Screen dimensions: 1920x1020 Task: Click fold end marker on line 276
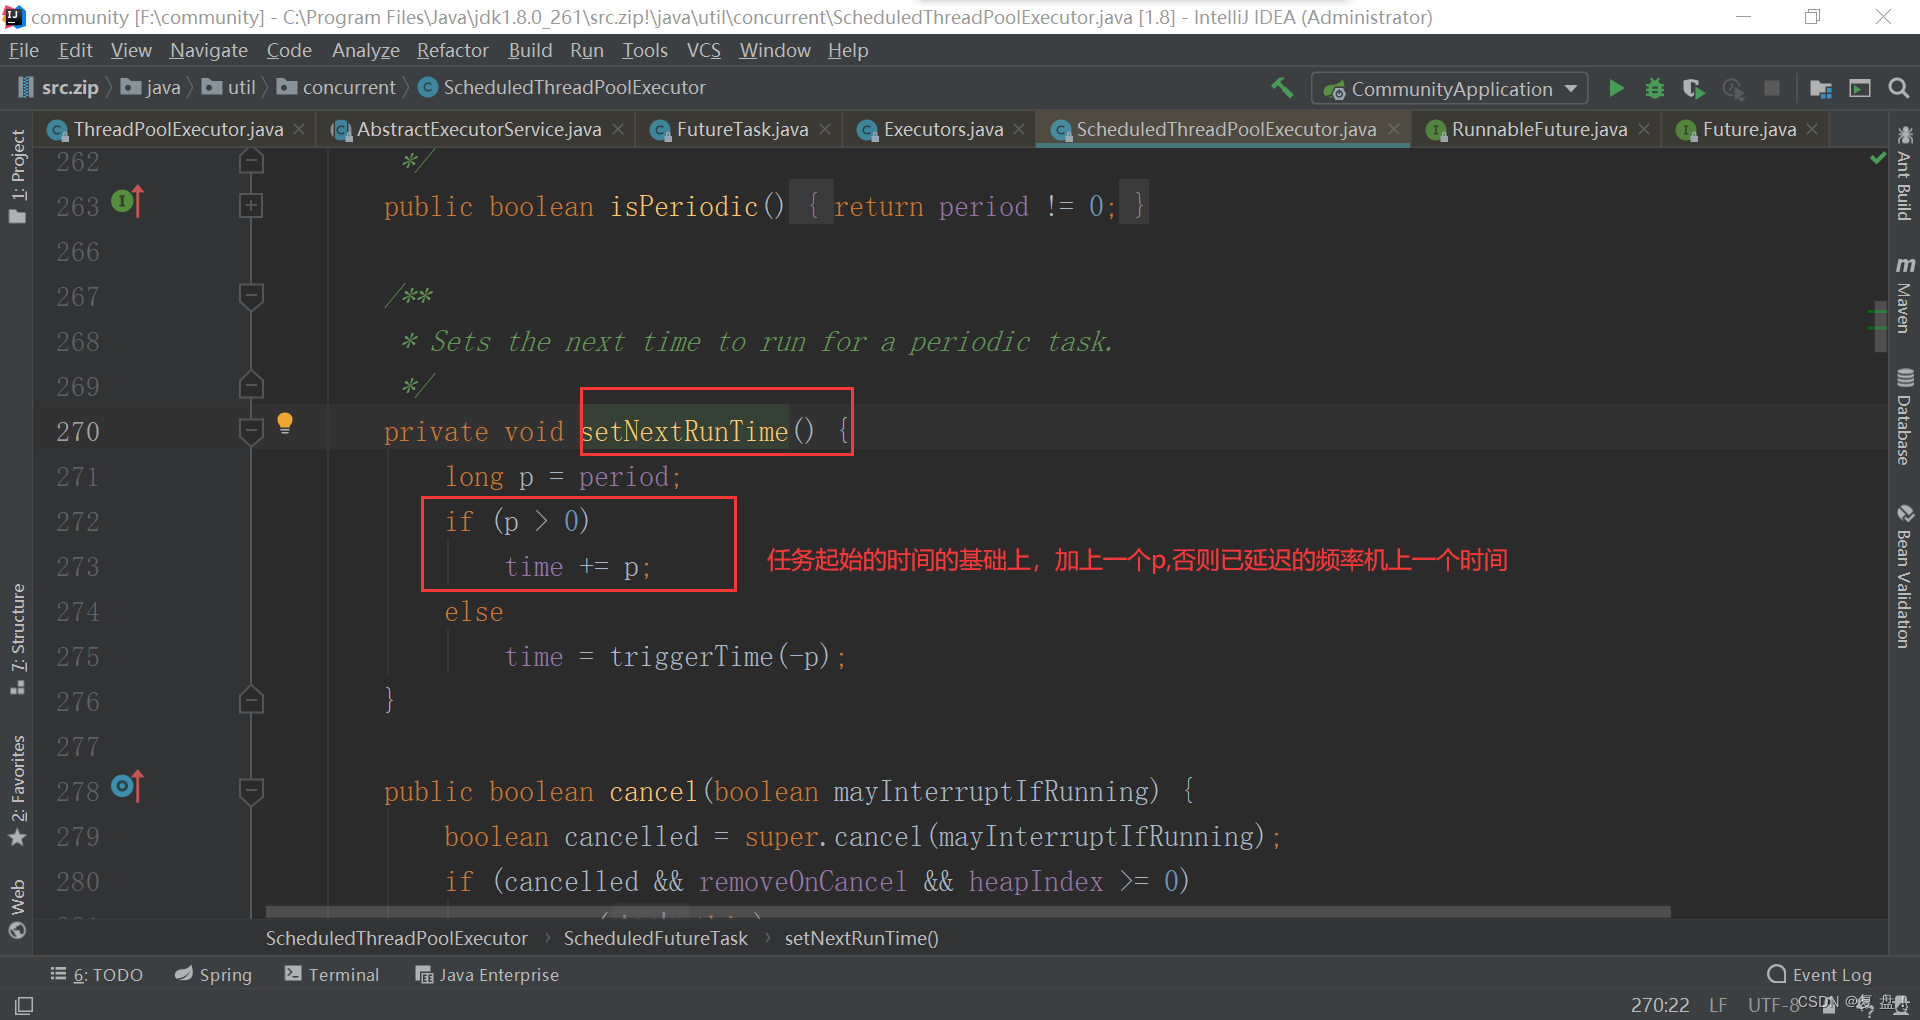pos(251,701)
